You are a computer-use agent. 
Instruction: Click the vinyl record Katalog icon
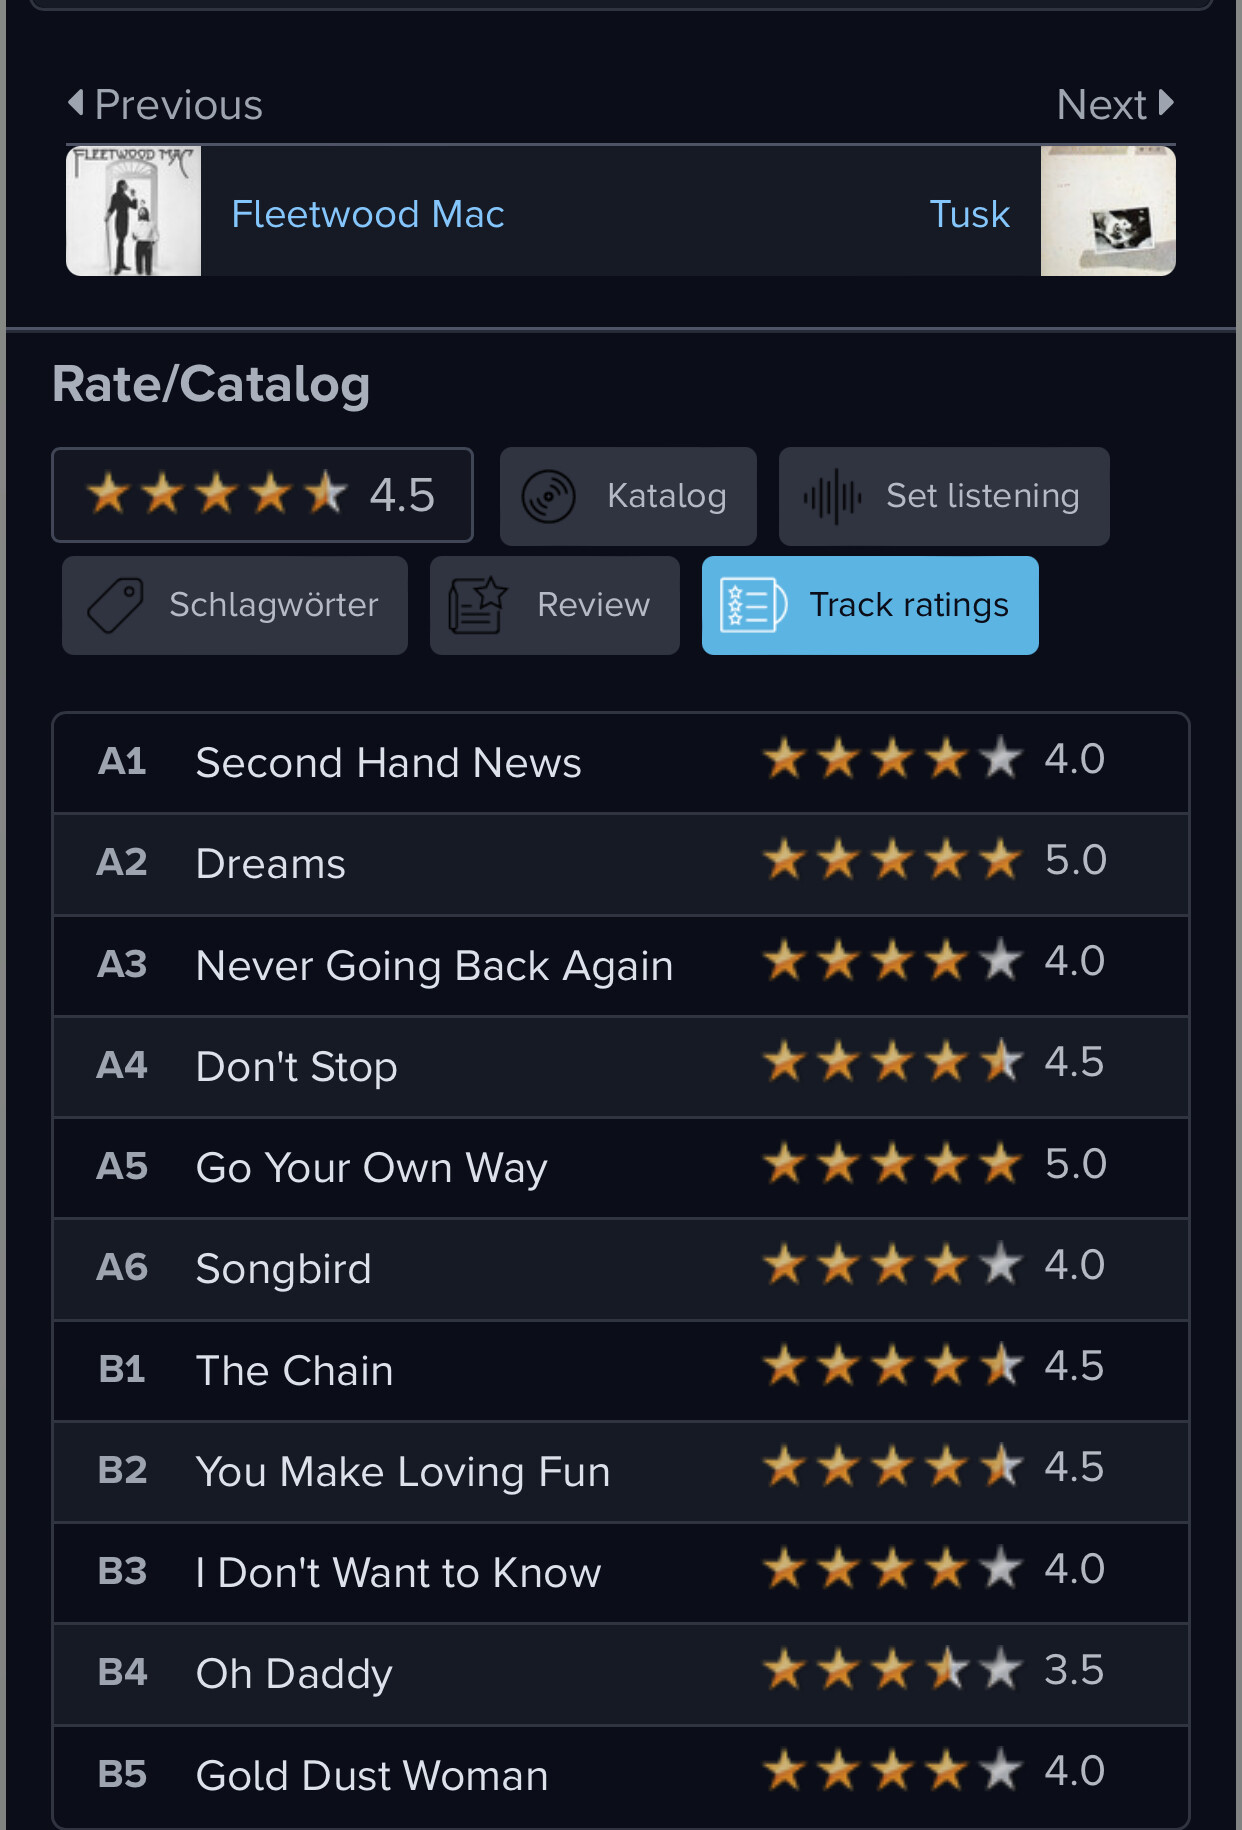pyautogui.click(x=548, y=496)
